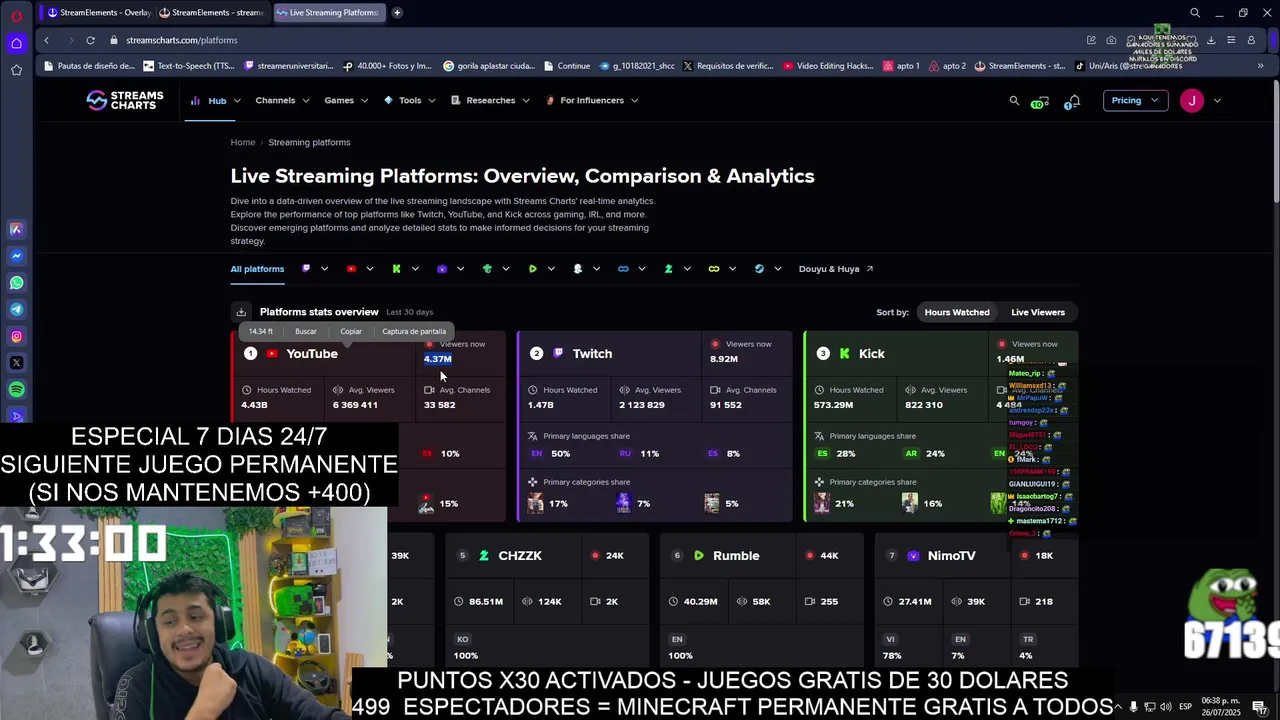Sort by Hours Watched
This screenshot has height=720, width=1280.
(x=957, y=312)
